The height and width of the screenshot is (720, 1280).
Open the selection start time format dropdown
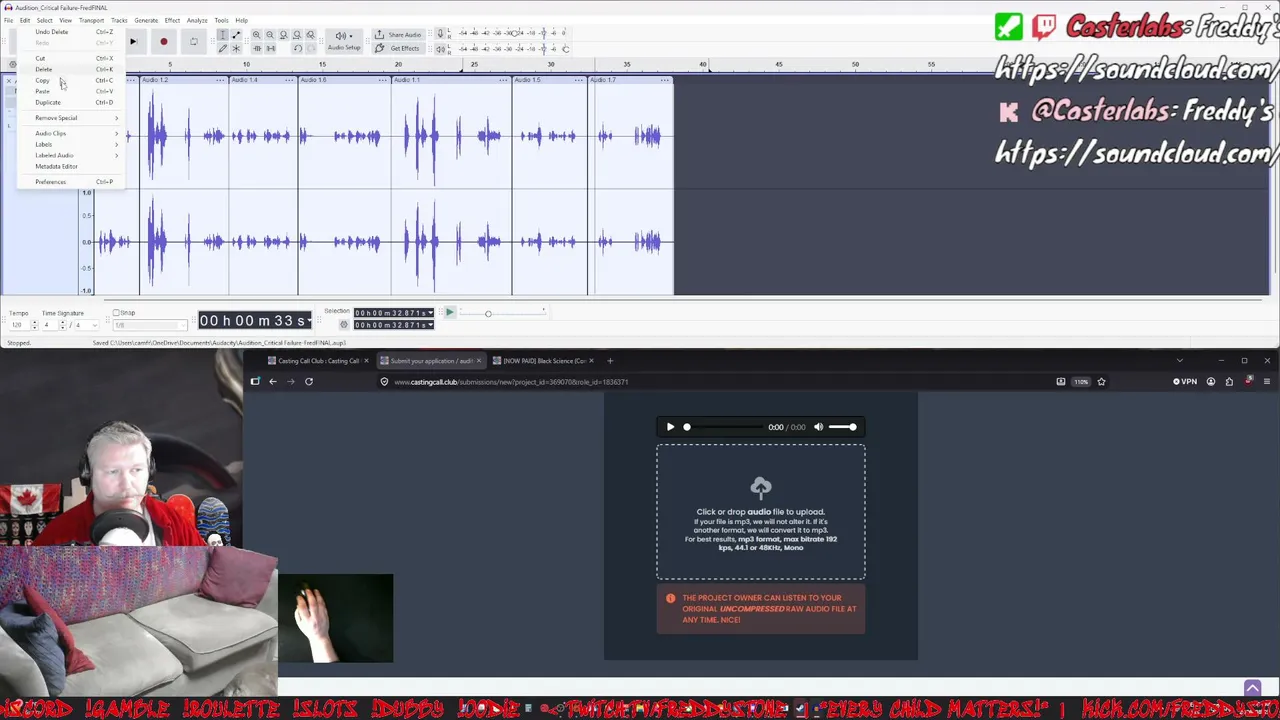pyautogui.click(x=430, y=313)
